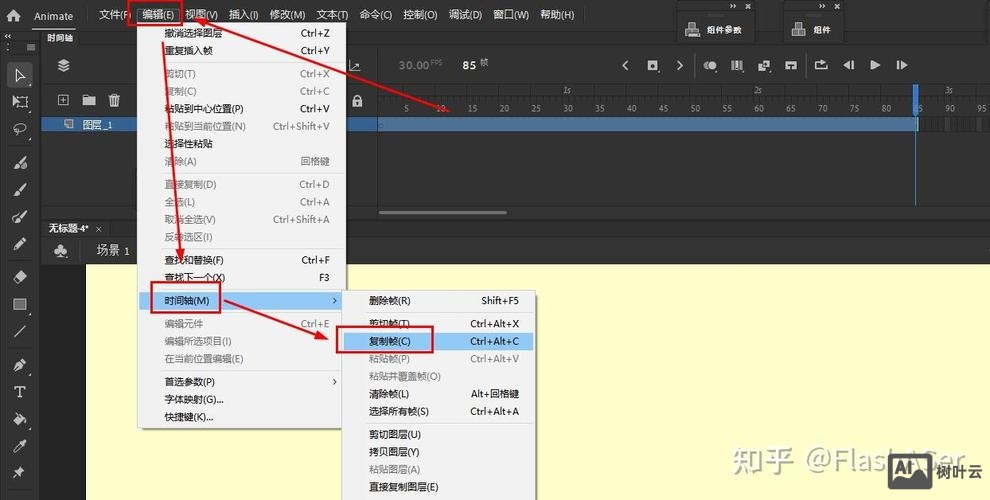This screenshot has height=500, width=990.
Task: Open the 控制(O) menu
Action: (x=420, y=15)
